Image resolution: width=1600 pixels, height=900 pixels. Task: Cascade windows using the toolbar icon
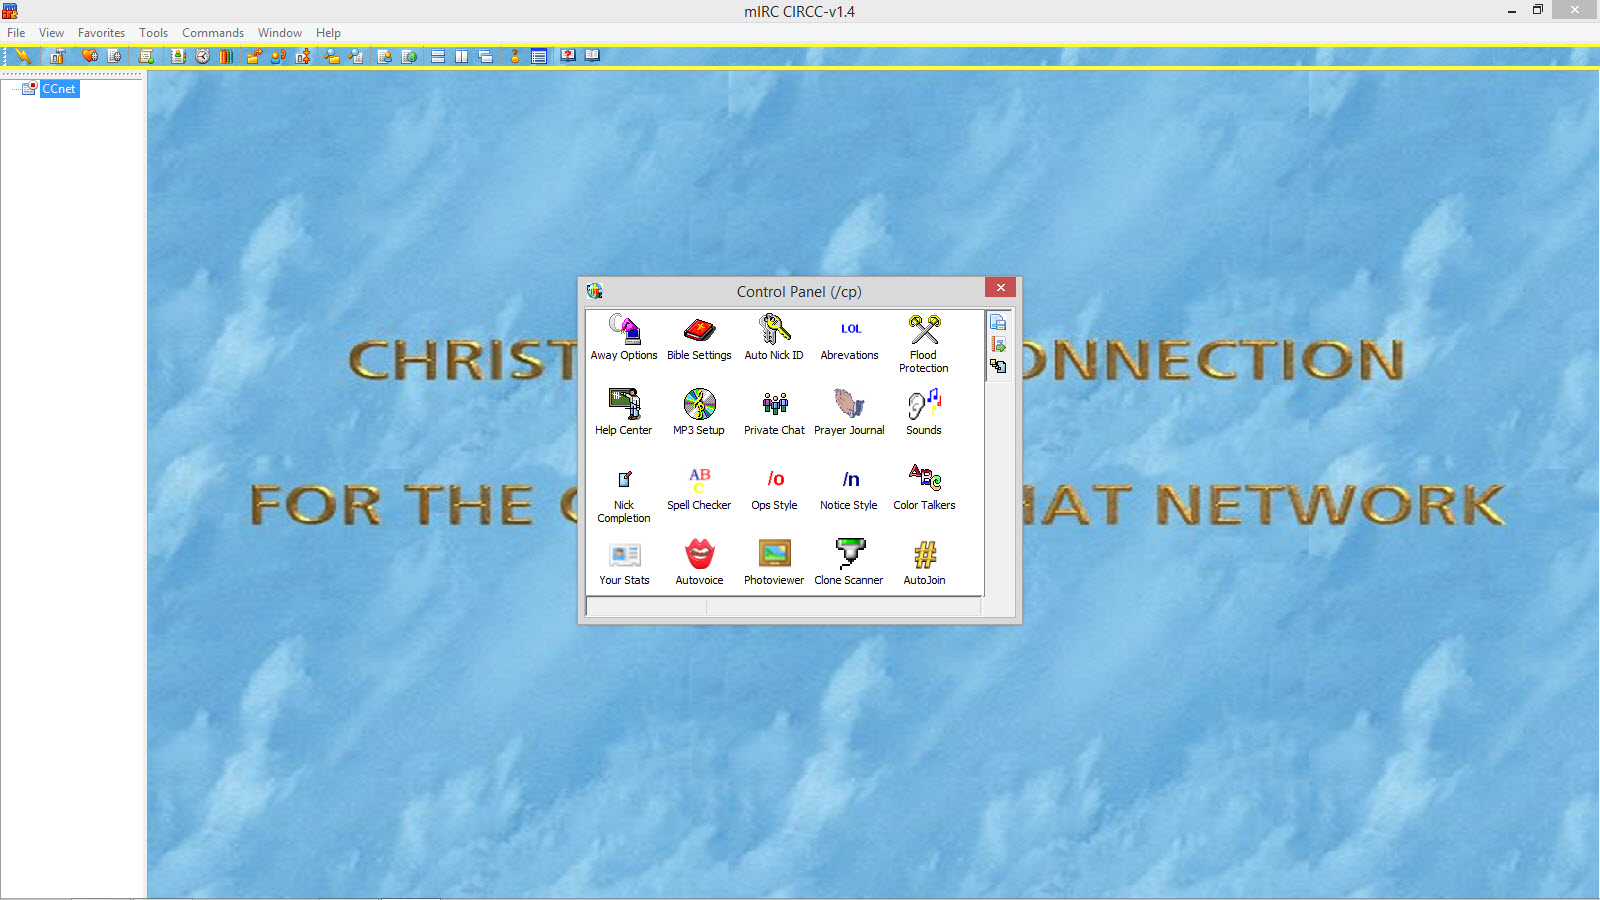(486, 56)
